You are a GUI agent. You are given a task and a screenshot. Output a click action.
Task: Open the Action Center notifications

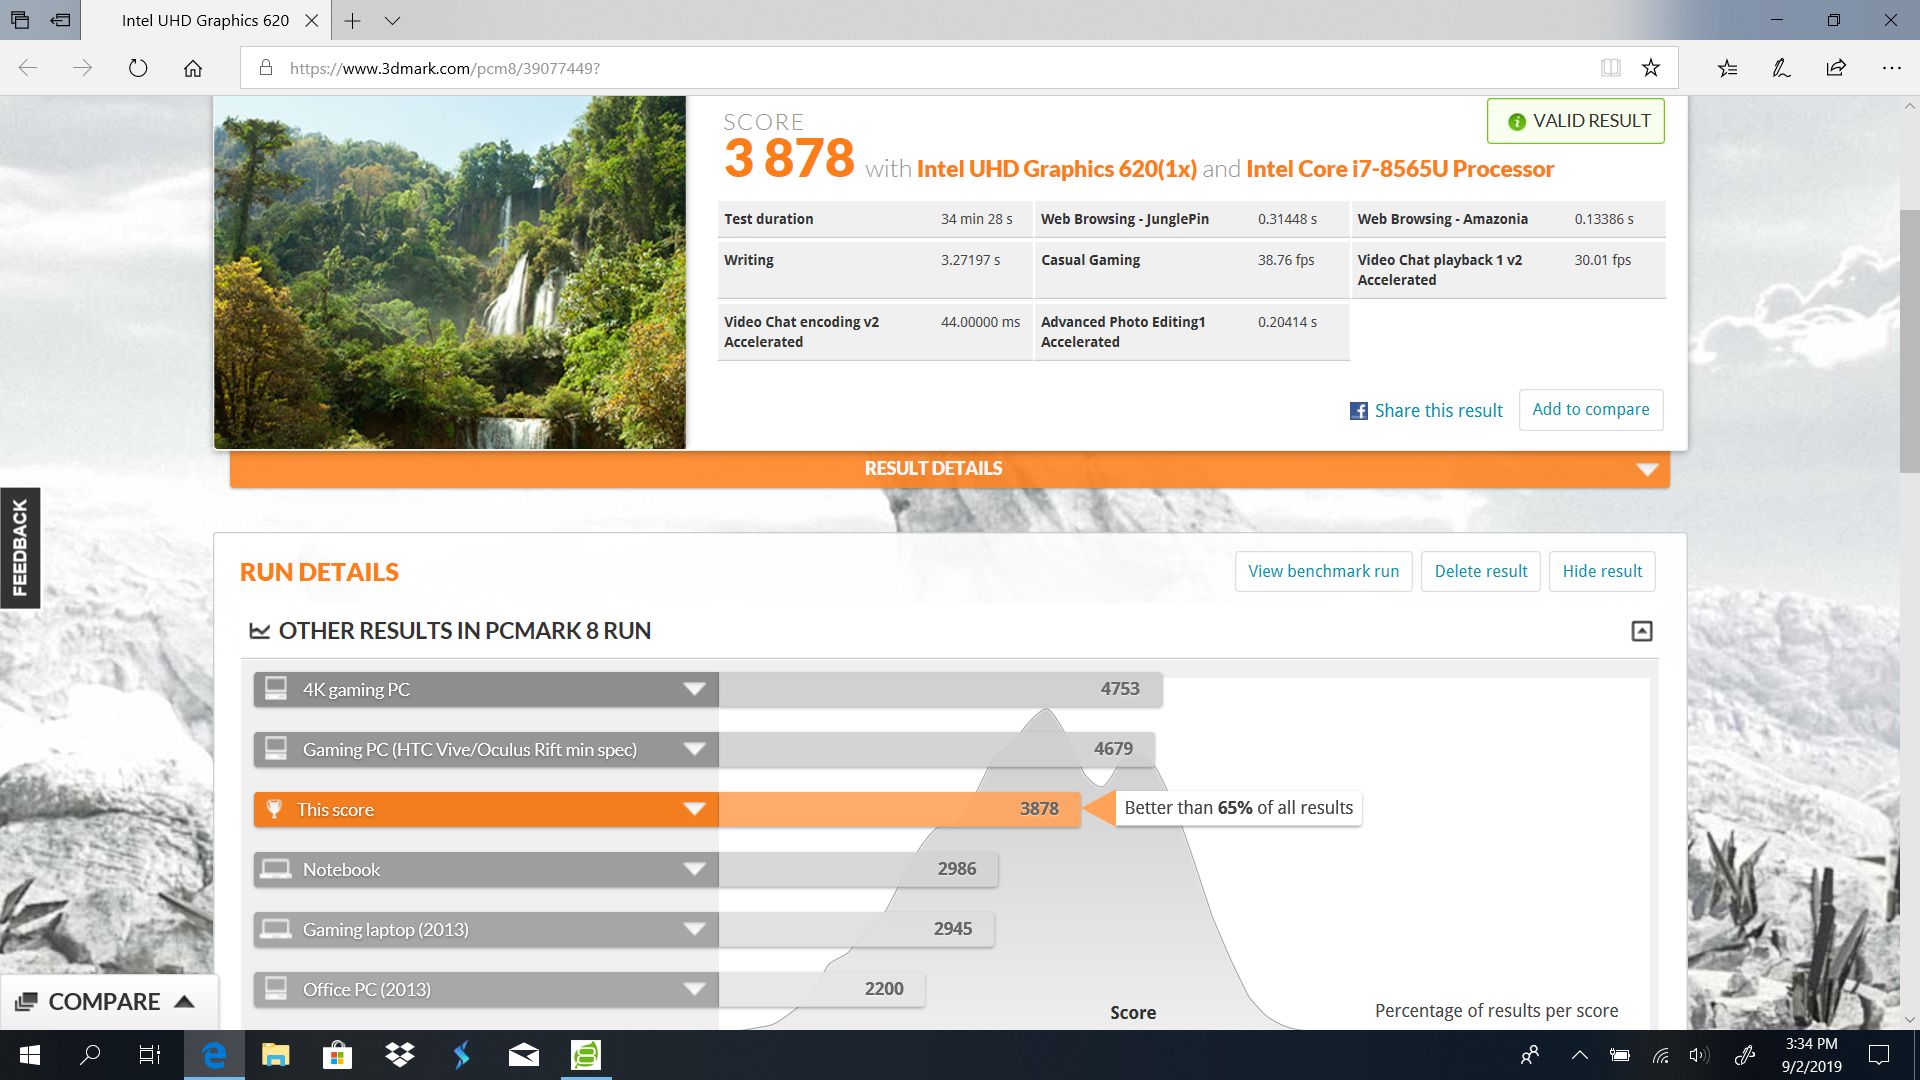coord(1879,1055)
